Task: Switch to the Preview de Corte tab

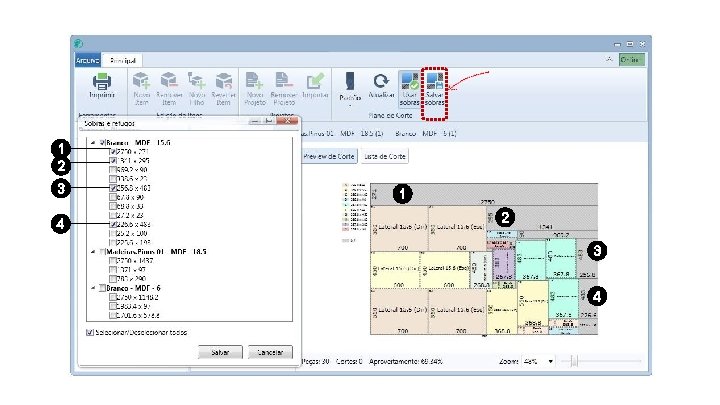Action: coord(329,156)
